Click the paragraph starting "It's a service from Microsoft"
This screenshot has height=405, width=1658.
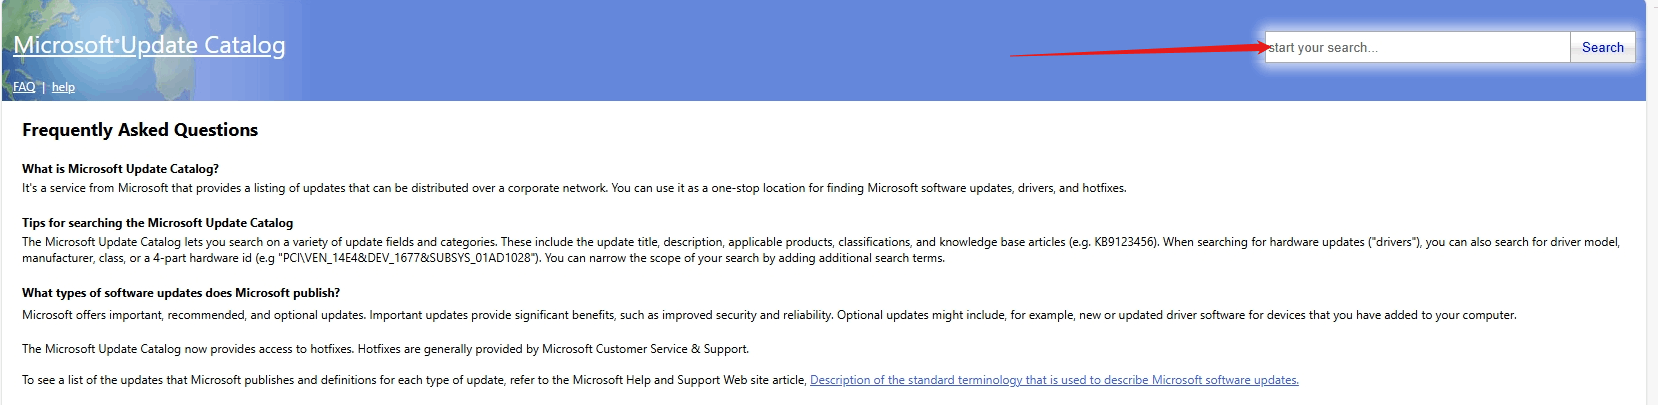pyautogui.click(x=574, y=188)
